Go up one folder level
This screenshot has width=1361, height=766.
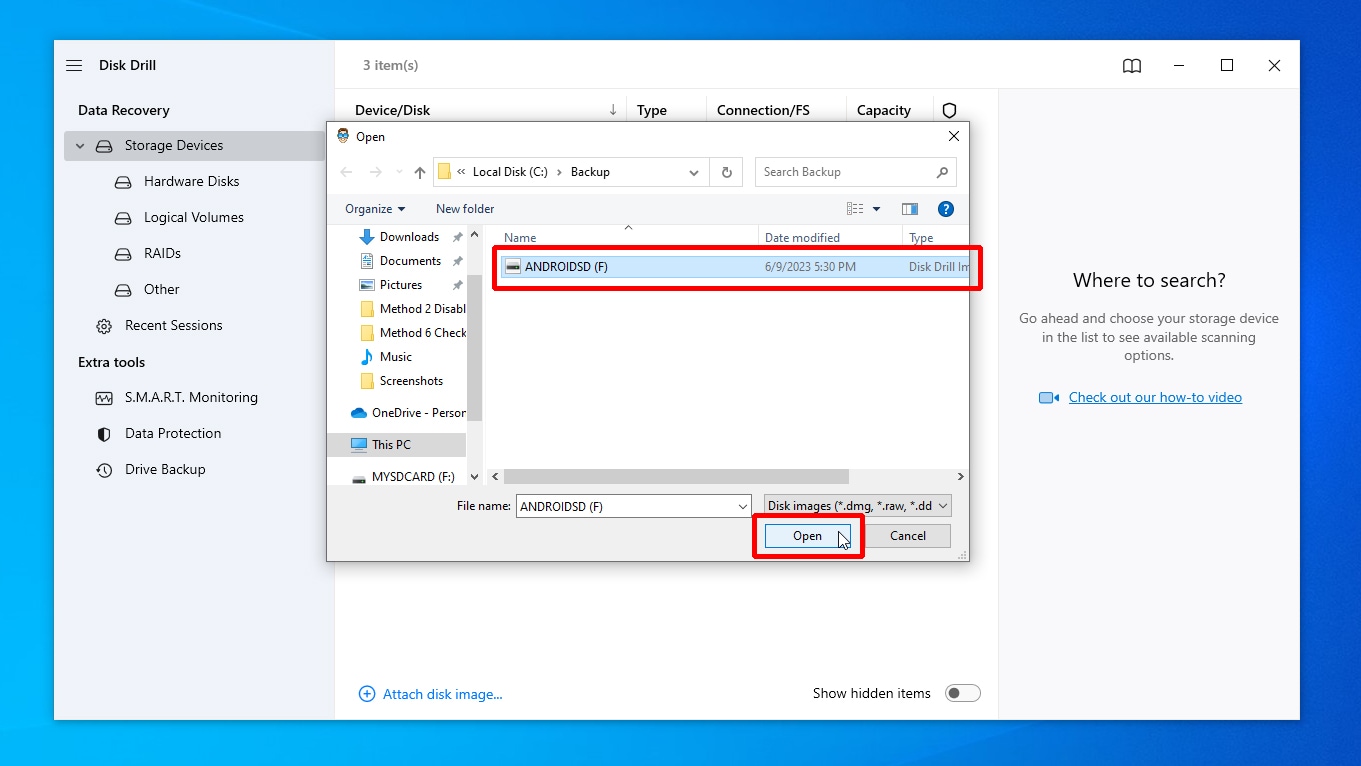[420, 172]
